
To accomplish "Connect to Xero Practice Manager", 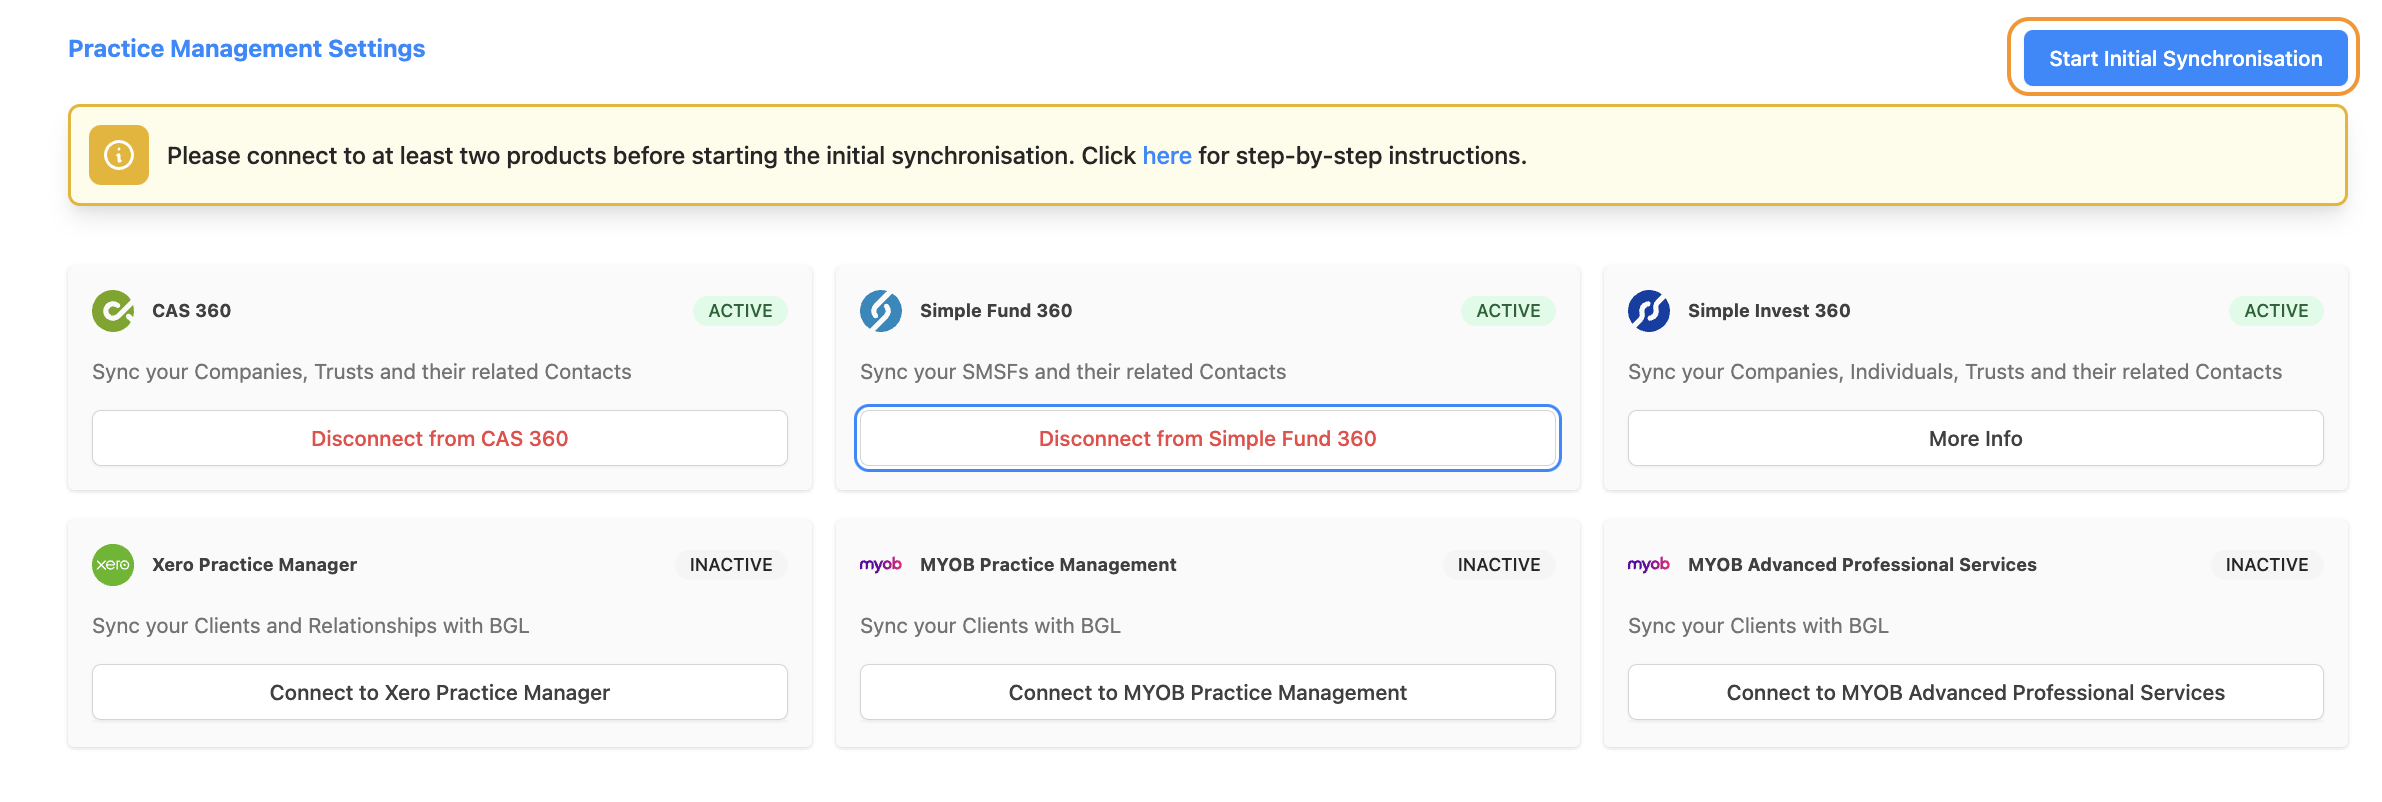I will coord(440,692).
